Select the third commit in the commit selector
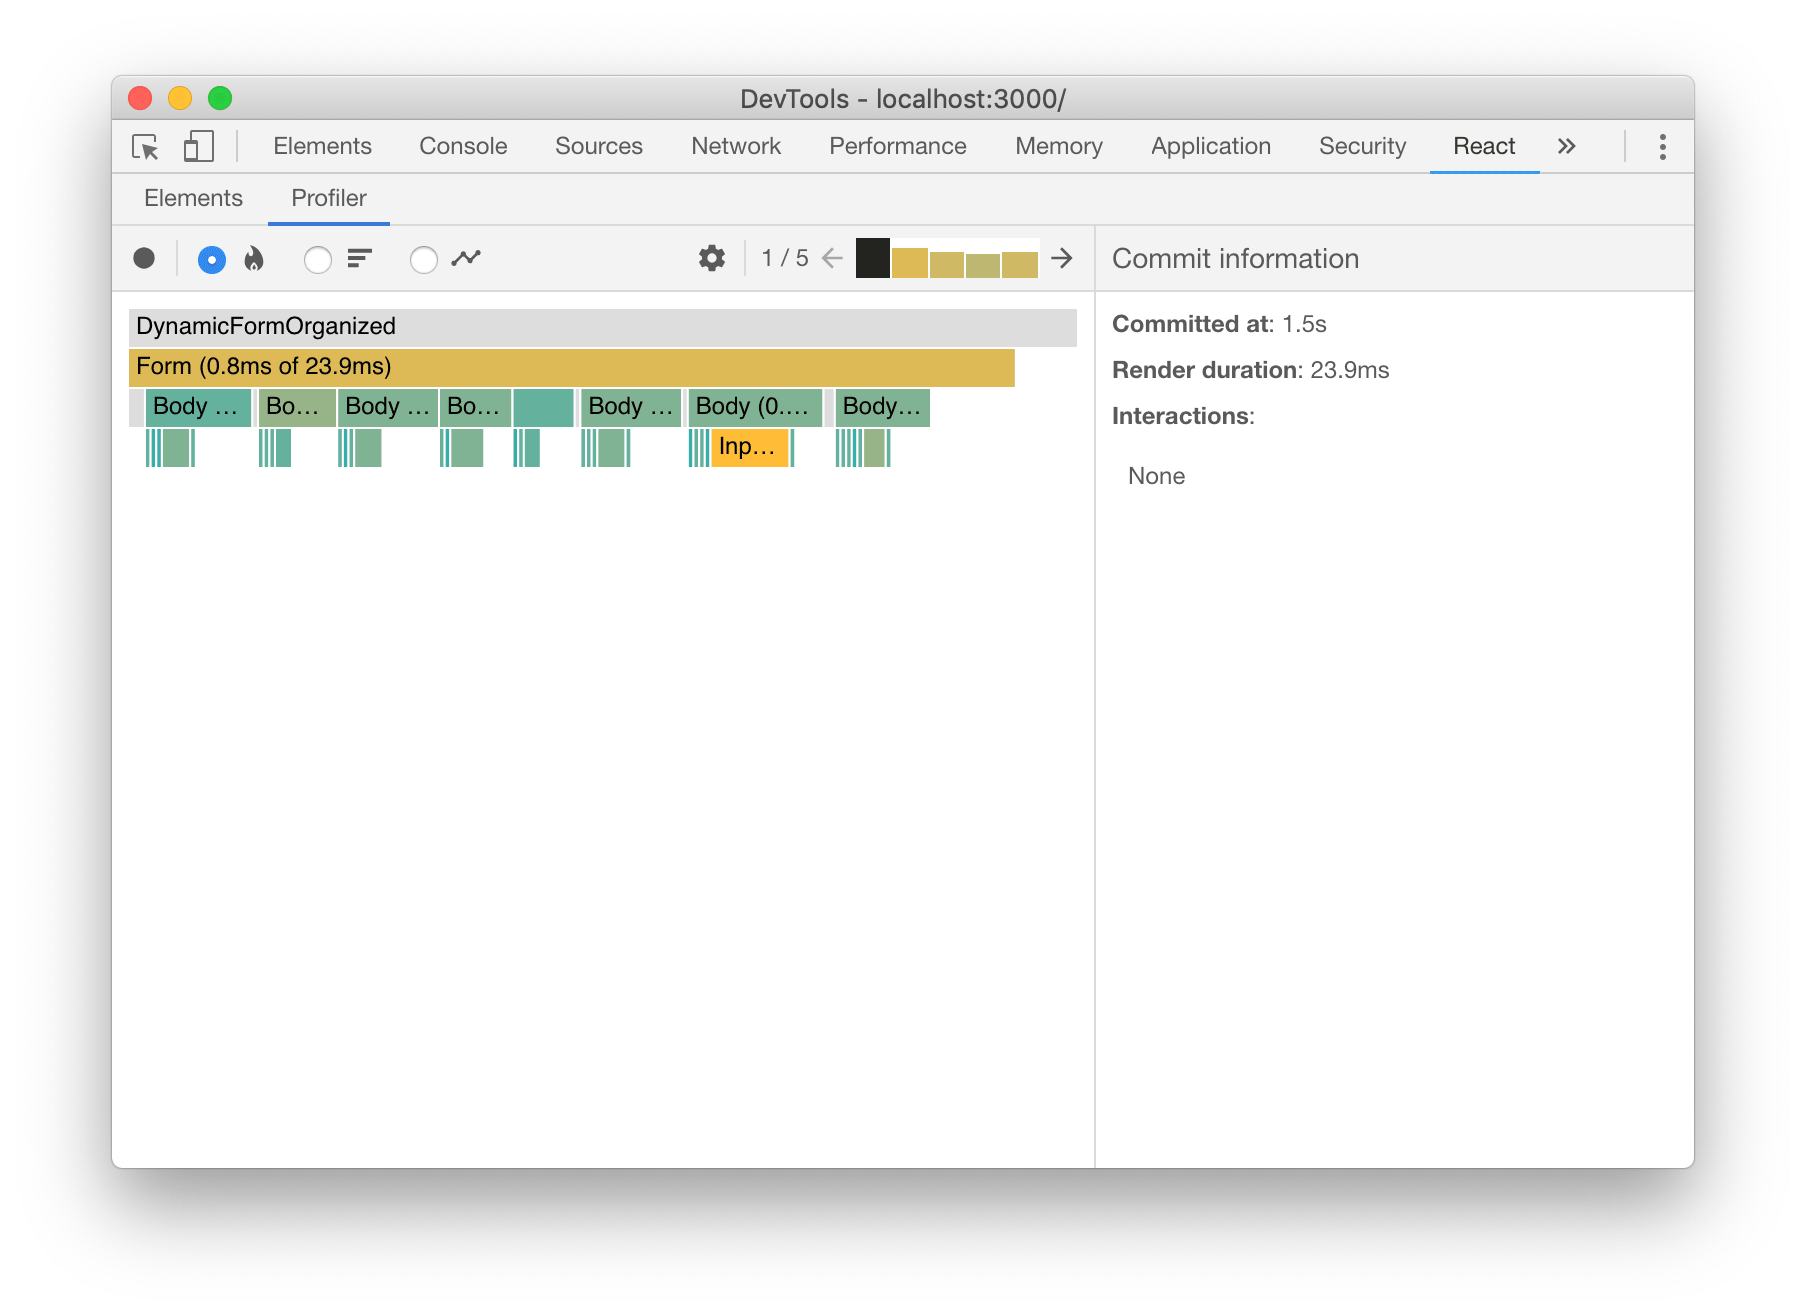The image size is (1806, 1316). [945, 262]
